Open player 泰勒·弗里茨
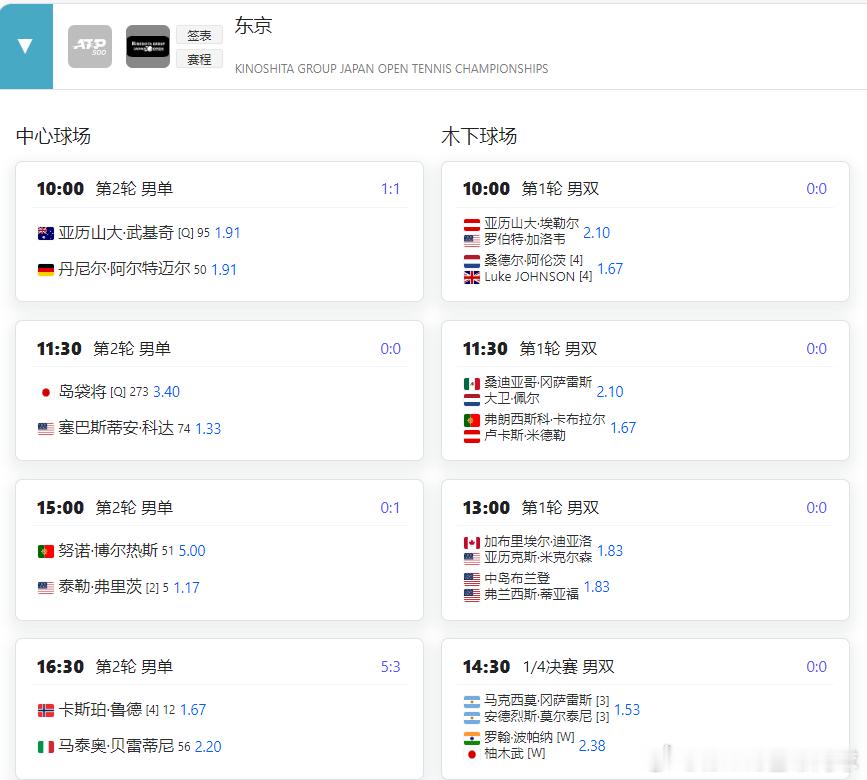This screenshot has width=867, height=780. tap(100, 587)
